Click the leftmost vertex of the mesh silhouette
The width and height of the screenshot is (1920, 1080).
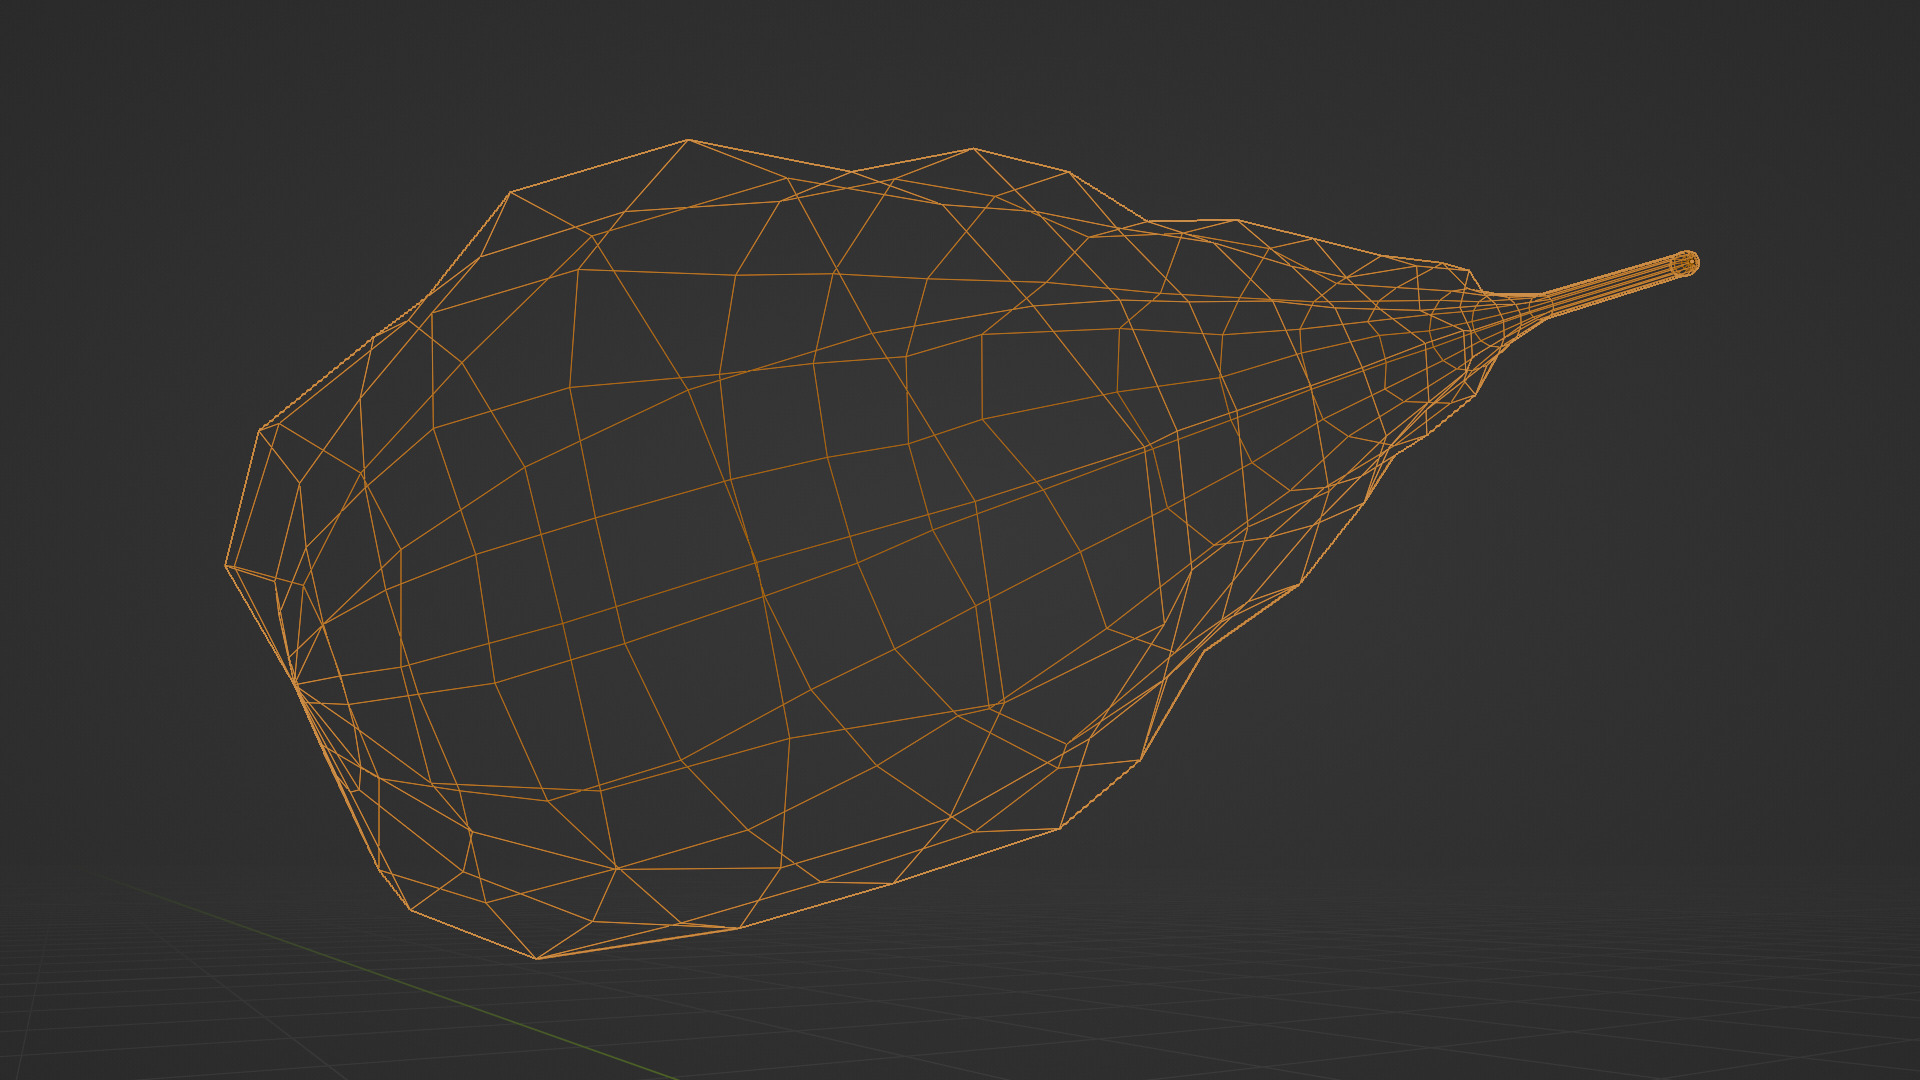[226, 566]
